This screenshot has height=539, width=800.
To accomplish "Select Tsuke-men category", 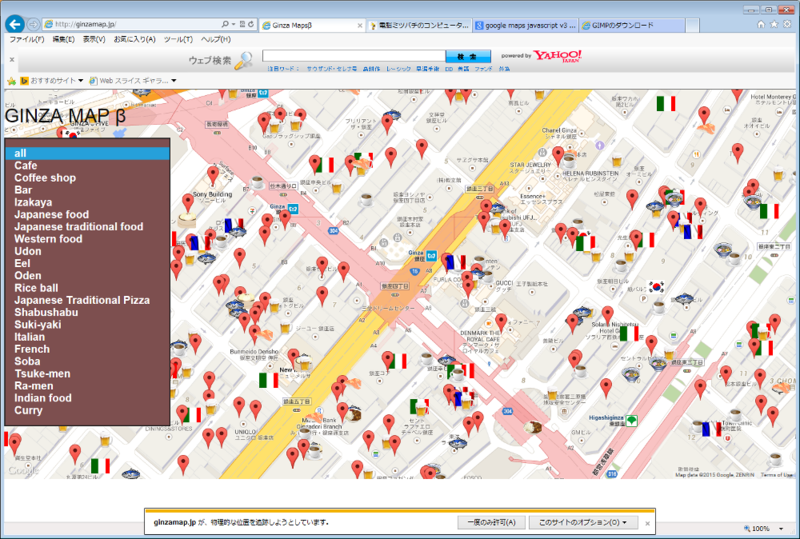I will [87, 374].
